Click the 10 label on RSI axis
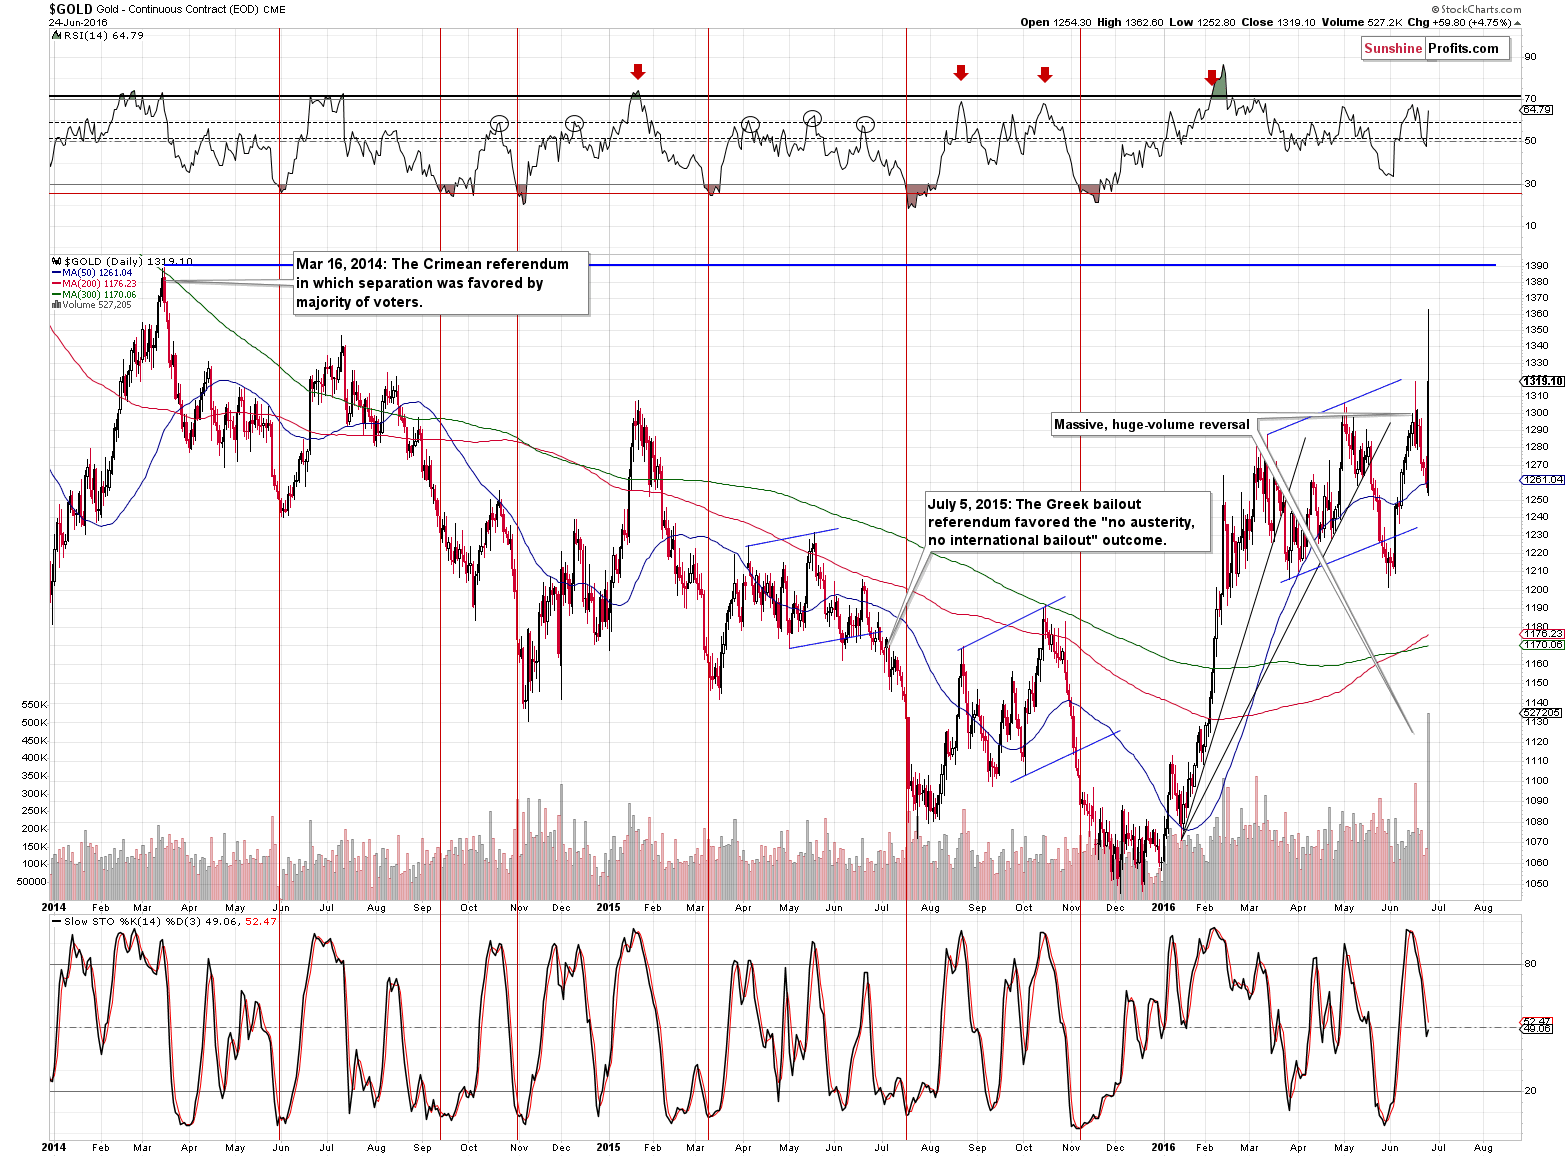The height and width of the screenshot is (1157, 1565). click(1530, 226)
